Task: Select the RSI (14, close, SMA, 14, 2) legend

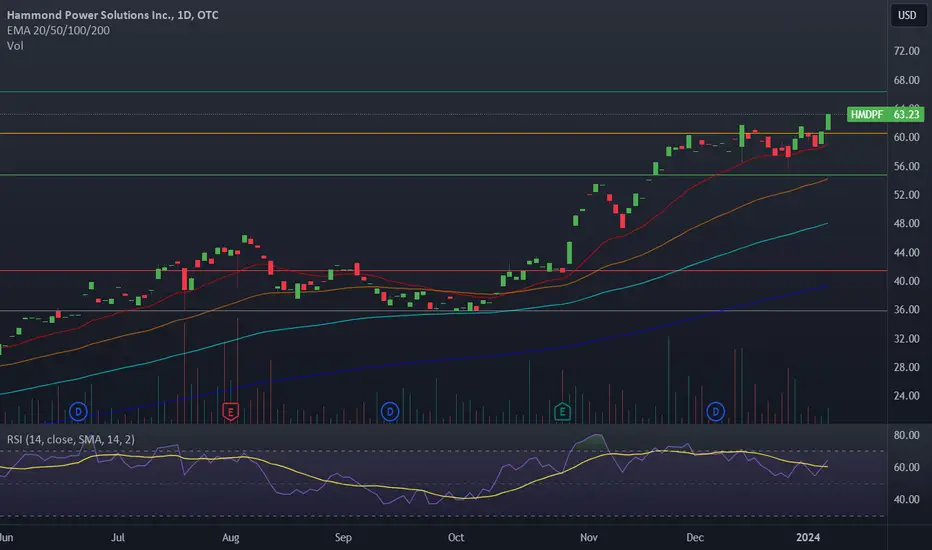Action: coord(71,439)
